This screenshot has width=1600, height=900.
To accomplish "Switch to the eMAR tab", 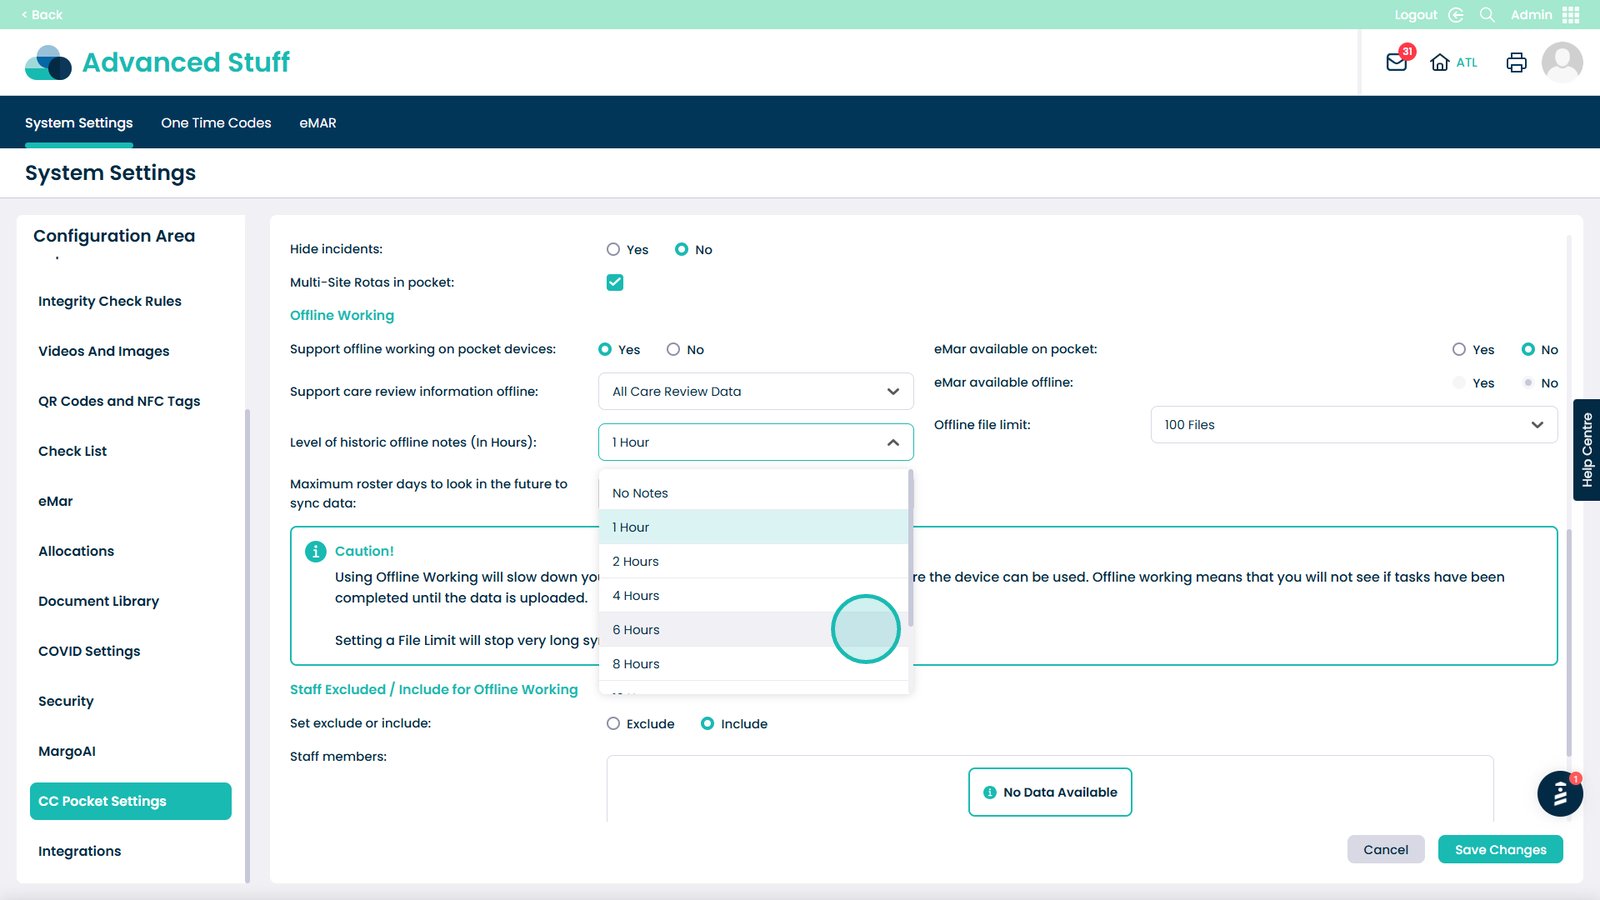I will pos(318,123).
